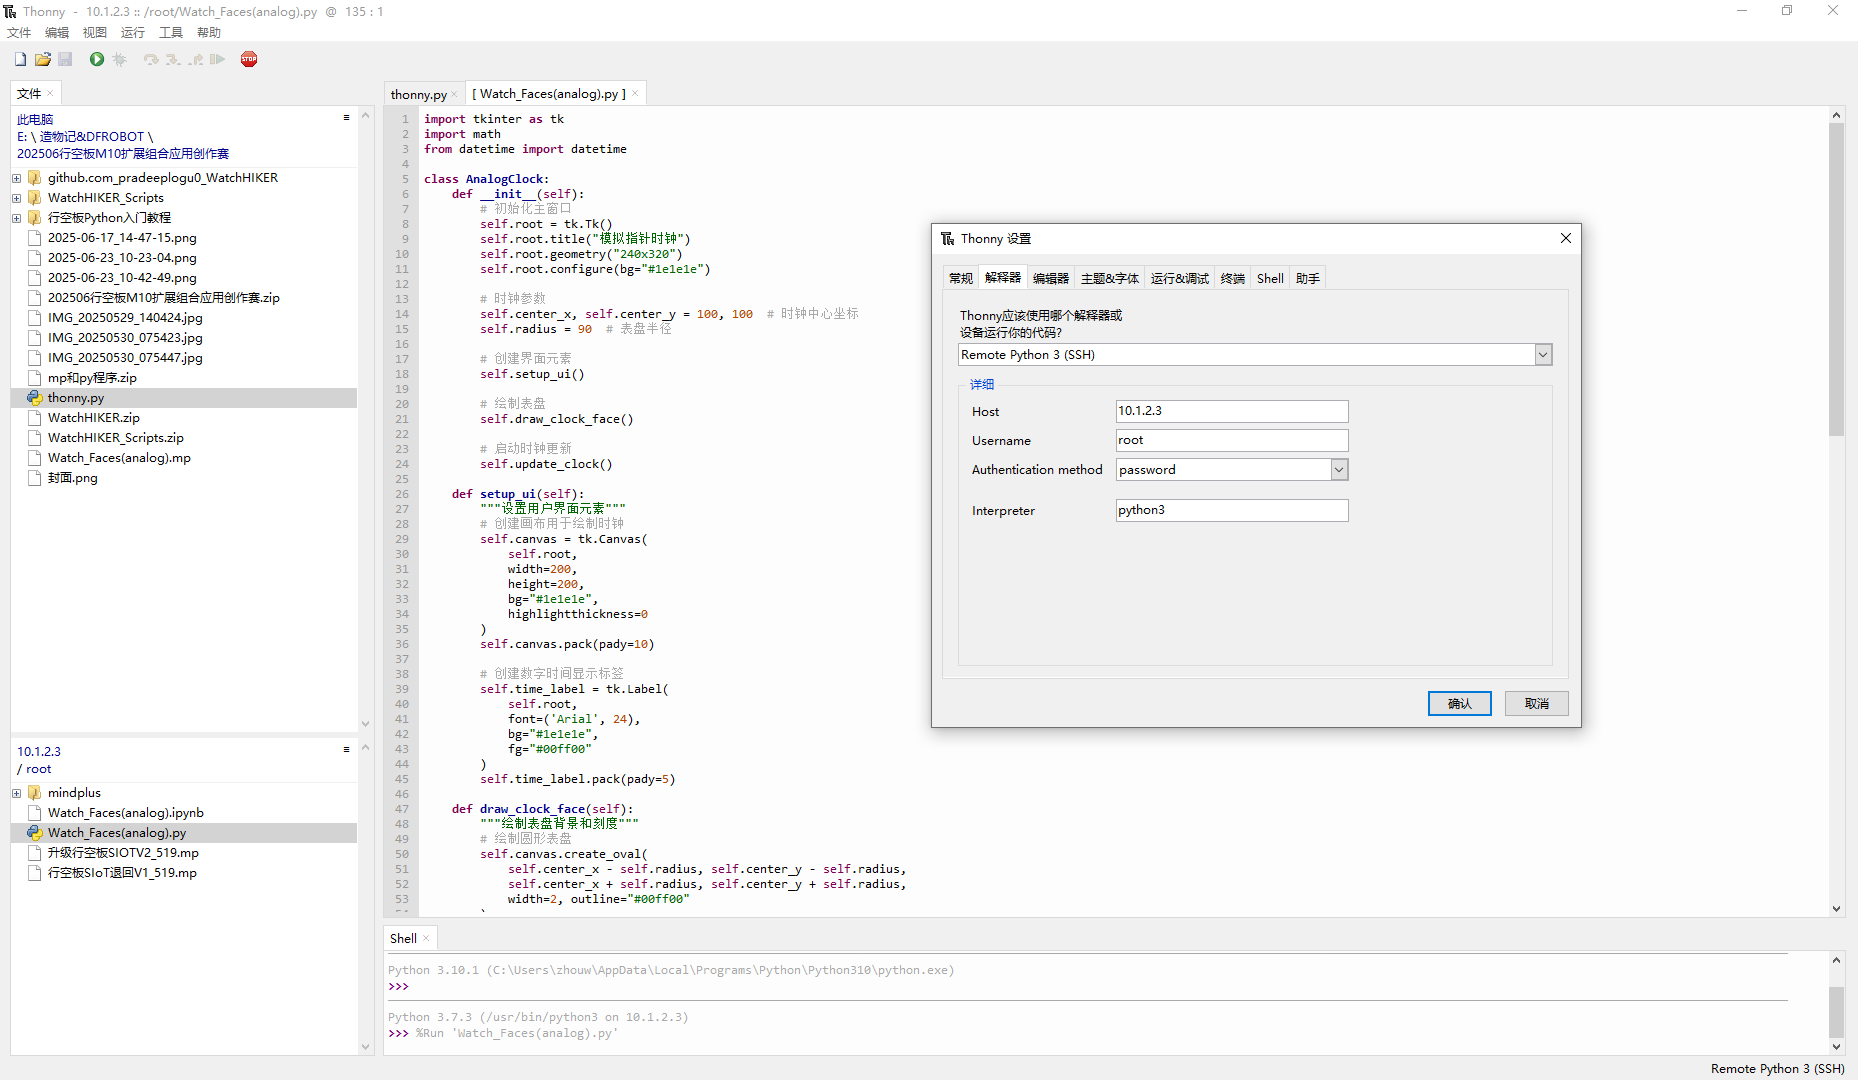The width and height of the screenshot is (1858, 1080).
Task: Open the interpreter selection dropdown
Action: coord(1543,355)
